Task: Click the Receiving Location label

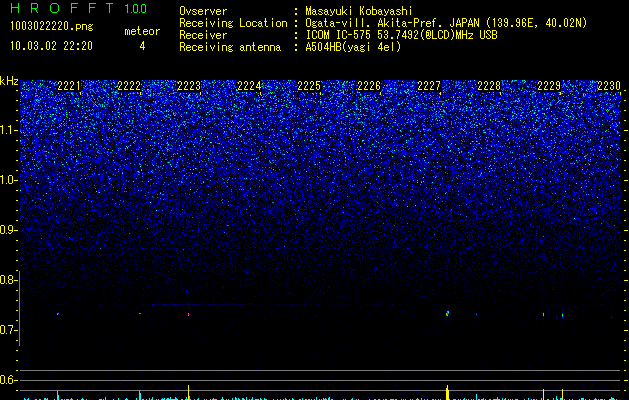Action: click(233, 23)
